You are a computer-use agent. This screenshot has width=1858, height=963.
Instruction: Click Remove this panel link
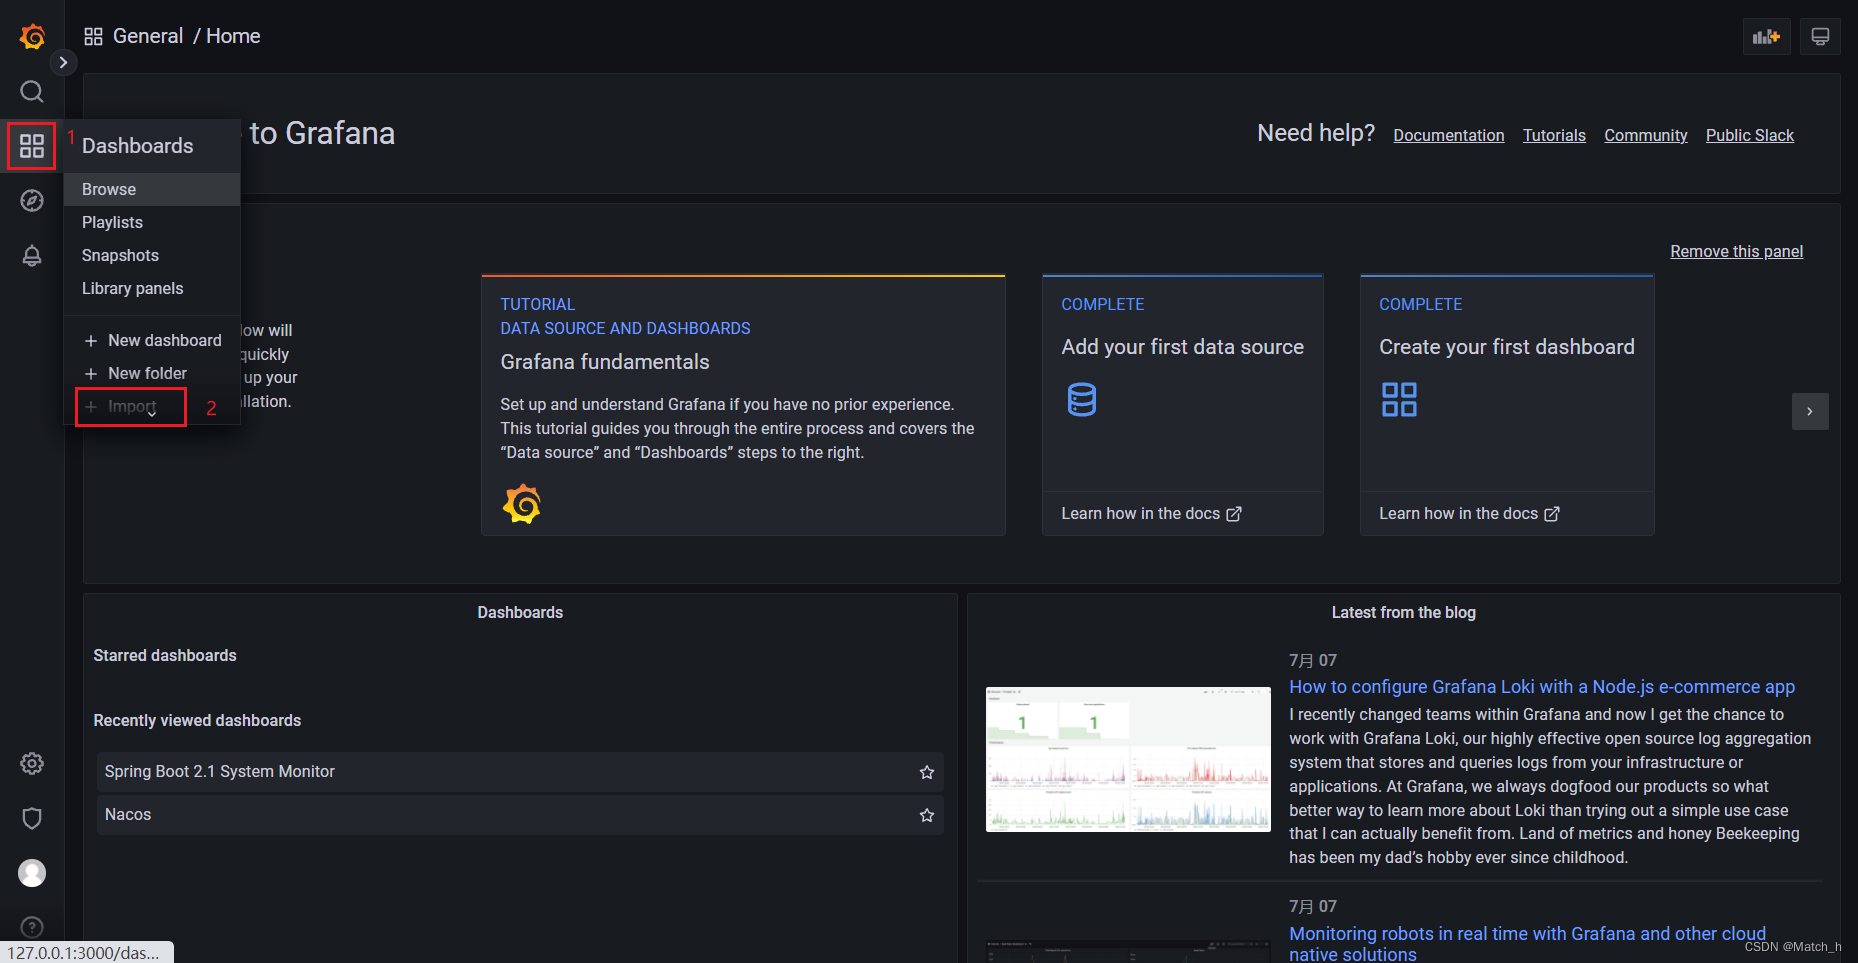click(x=1736, y=252)
